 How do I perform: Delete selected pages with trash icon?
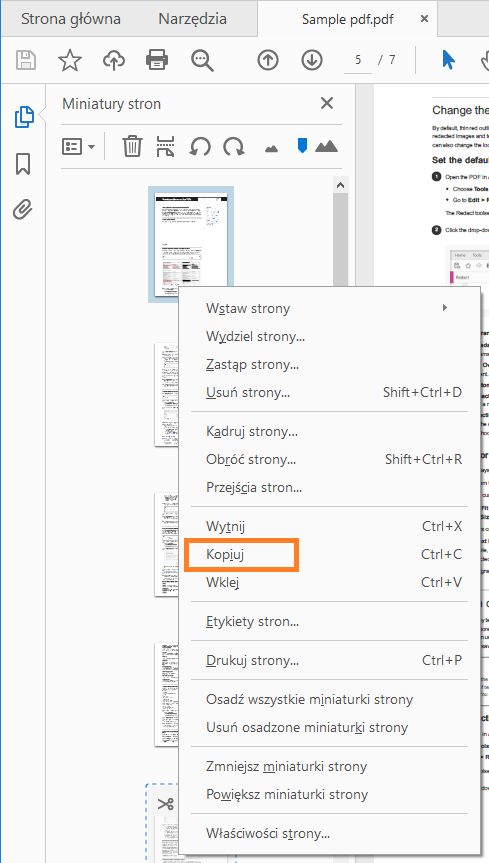pyautogui.click(x=132, y=147)
